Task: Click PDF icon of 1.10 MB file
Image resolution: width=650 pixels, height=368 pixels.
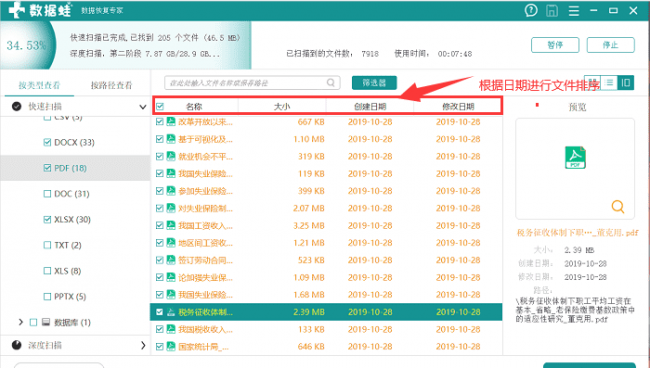Action: pos(171,139)
